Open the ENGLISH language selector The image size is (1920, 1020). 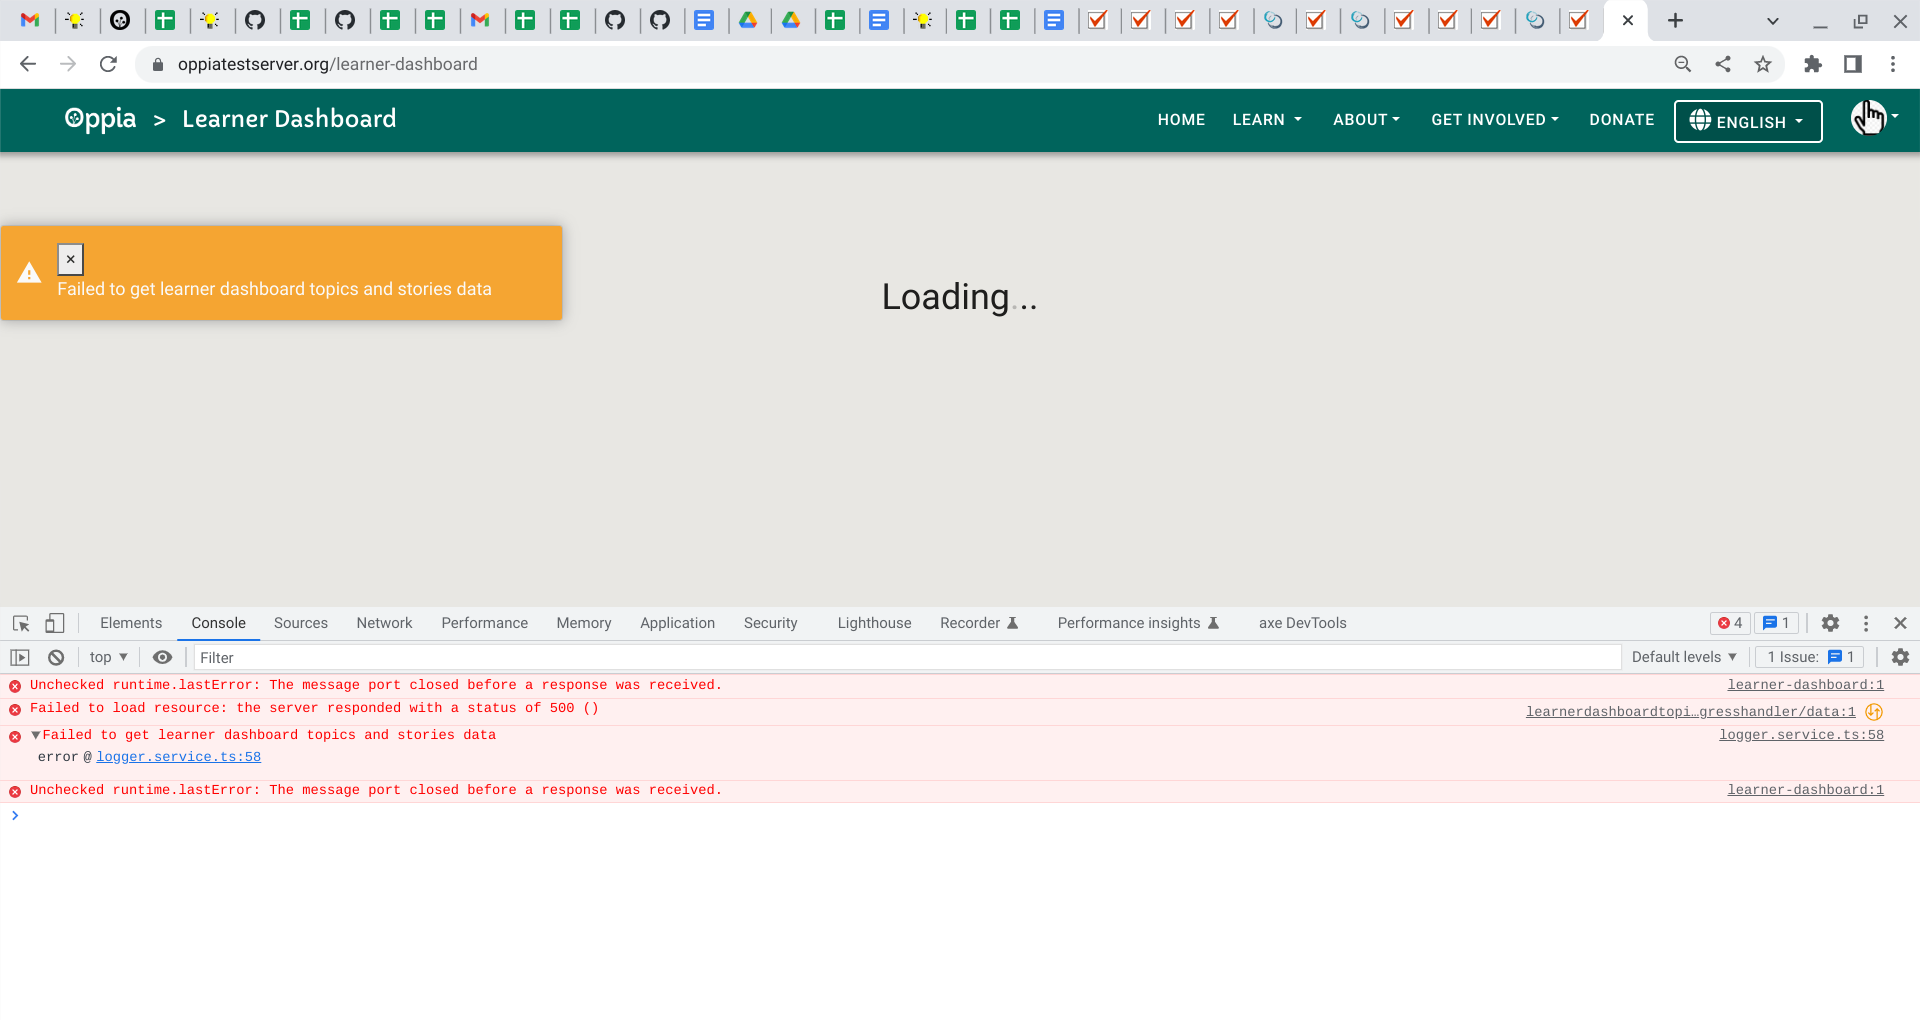[x=1747, y=121]
